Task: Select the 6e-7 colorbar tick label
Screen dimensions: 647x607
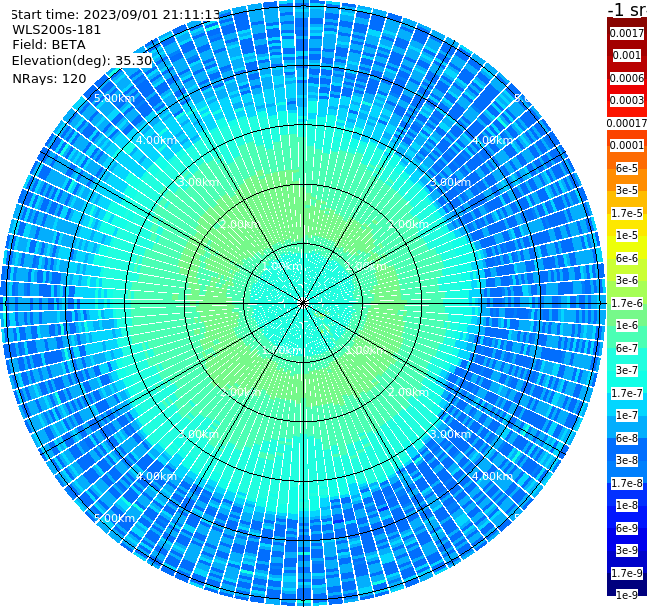Action: (x=627, y=348)
